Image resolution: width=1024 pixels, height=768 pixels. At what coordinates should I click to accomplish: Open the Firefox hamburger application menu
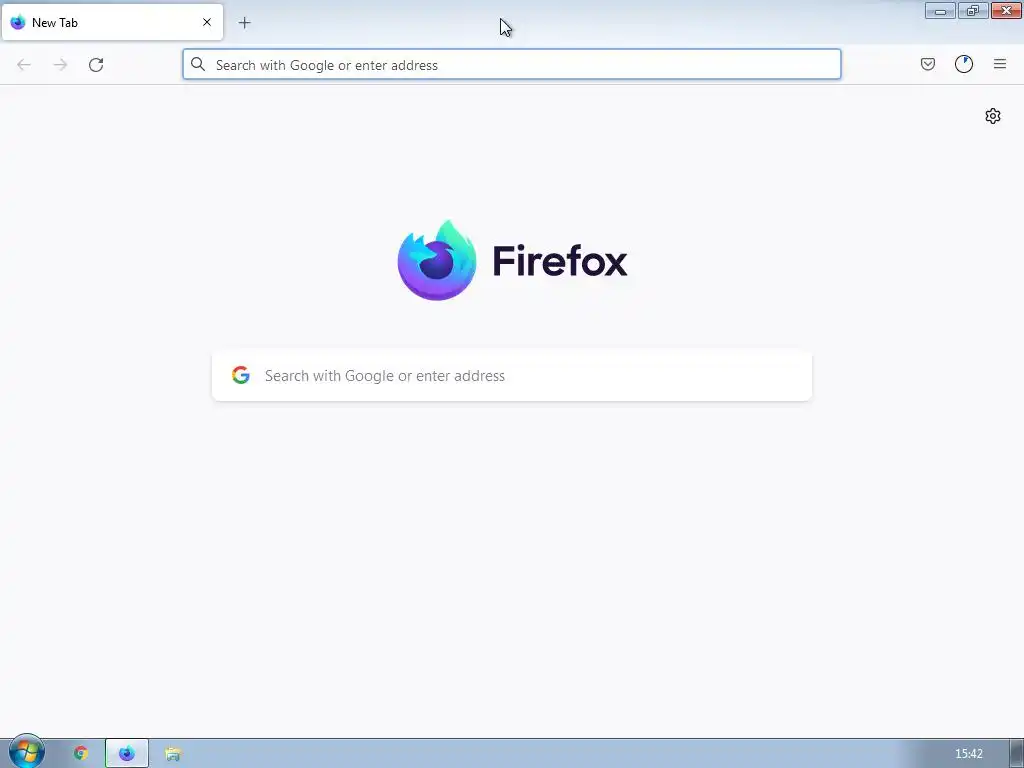1000,64
